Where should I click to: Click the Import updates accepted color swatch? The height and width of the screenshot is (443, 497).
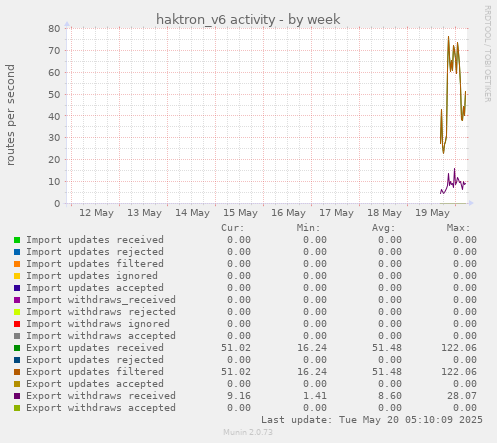17,288
